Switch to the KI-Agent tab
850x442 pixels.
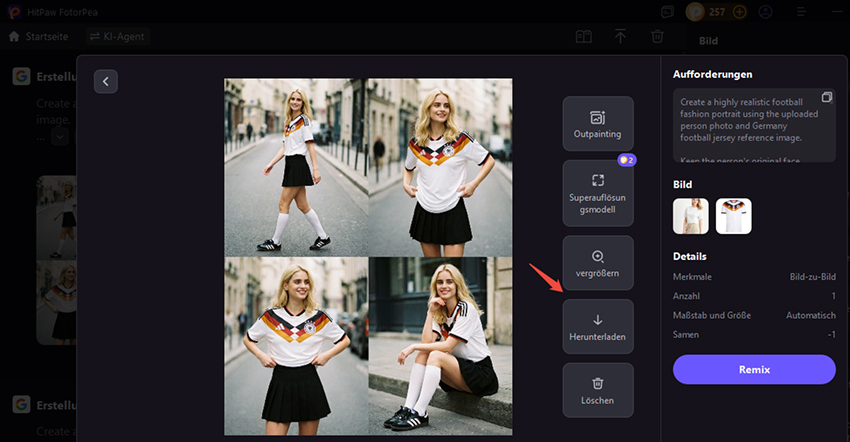click(118, 36)
